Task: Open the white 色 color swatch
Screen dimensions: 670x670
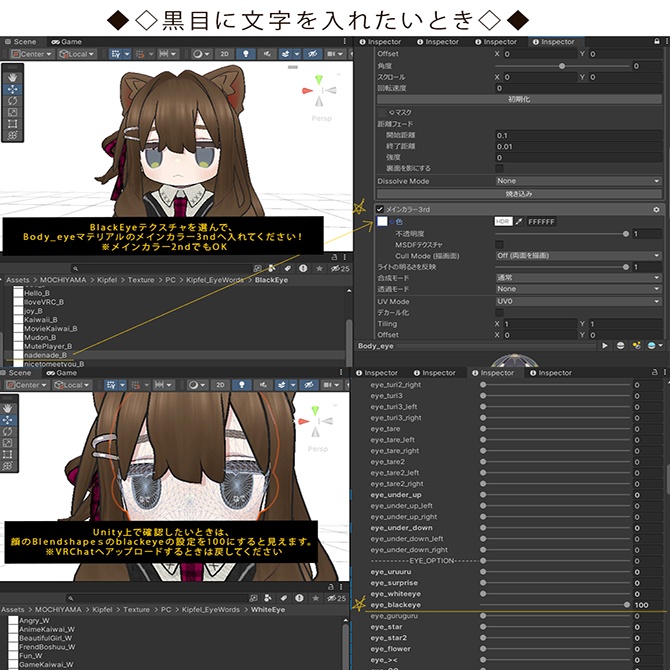Action: click(382, 221)
